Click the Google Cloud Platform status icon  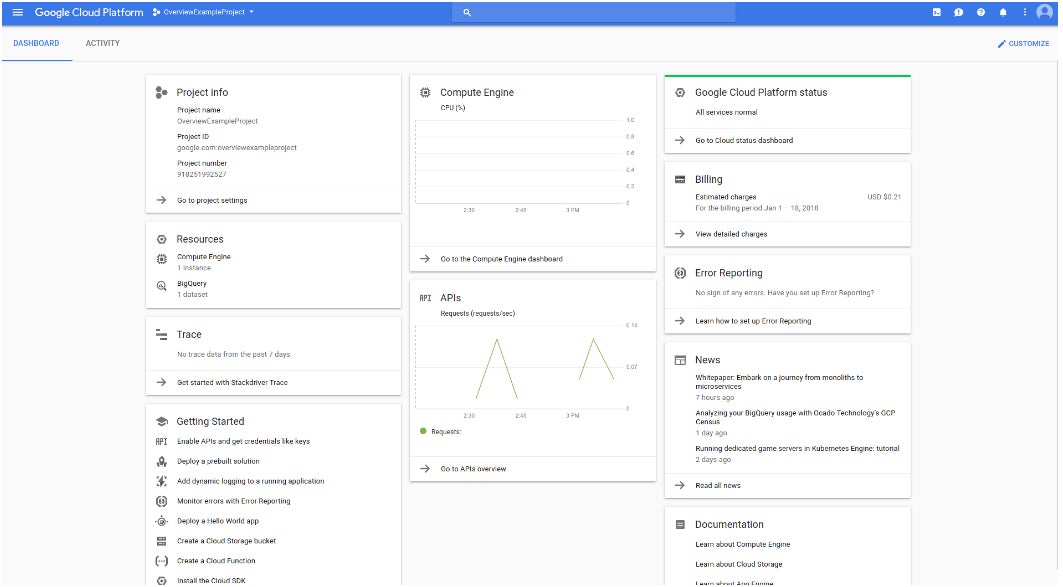(x=680, y=92)
